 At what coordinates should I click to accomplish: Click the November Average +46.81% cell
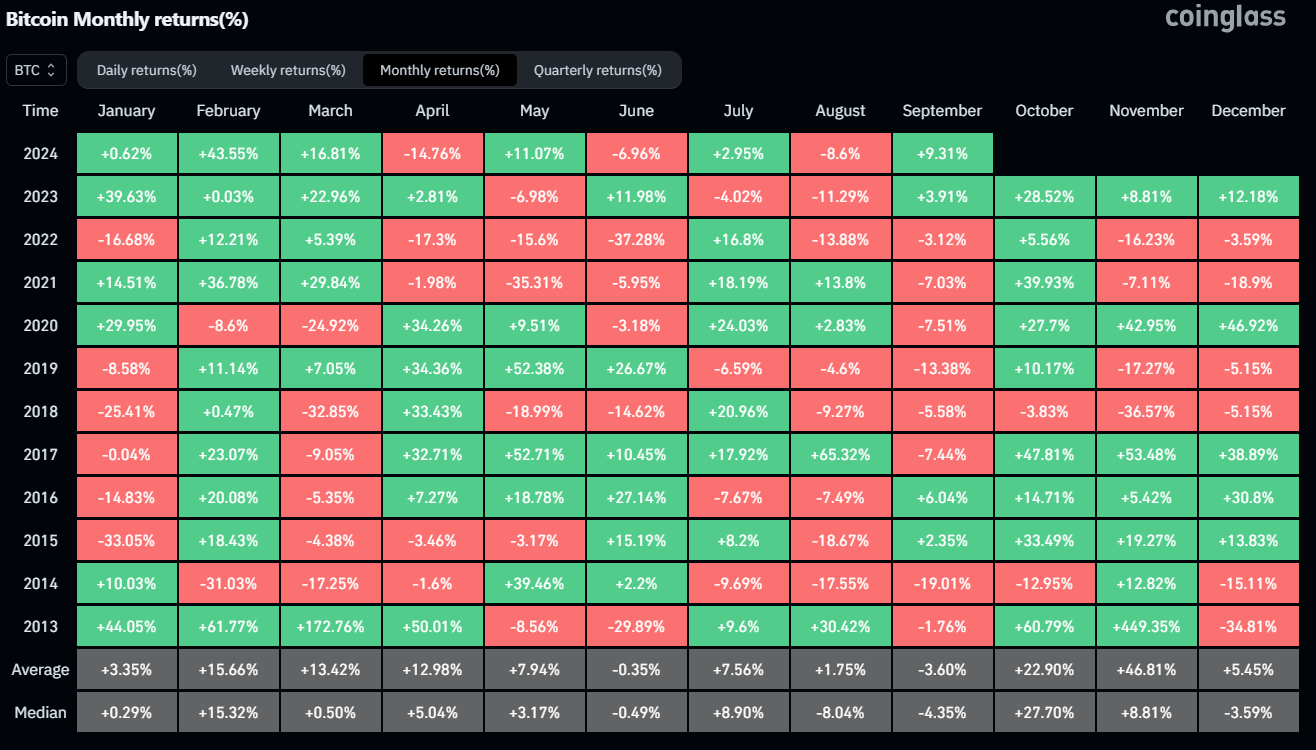[x=1146, y=670]
